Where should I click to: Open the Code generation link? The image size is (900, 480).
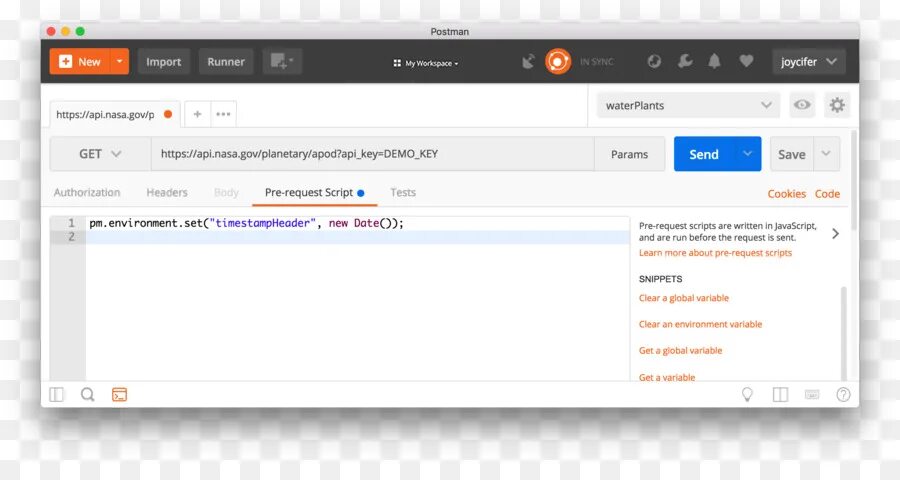(x=827, y=194)
